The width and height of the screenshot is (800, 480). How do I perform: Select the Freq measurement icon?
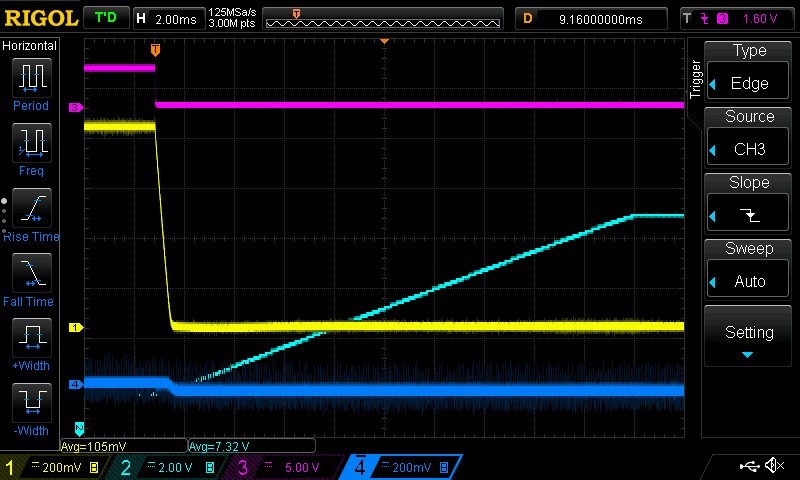(x=32, y=143)
